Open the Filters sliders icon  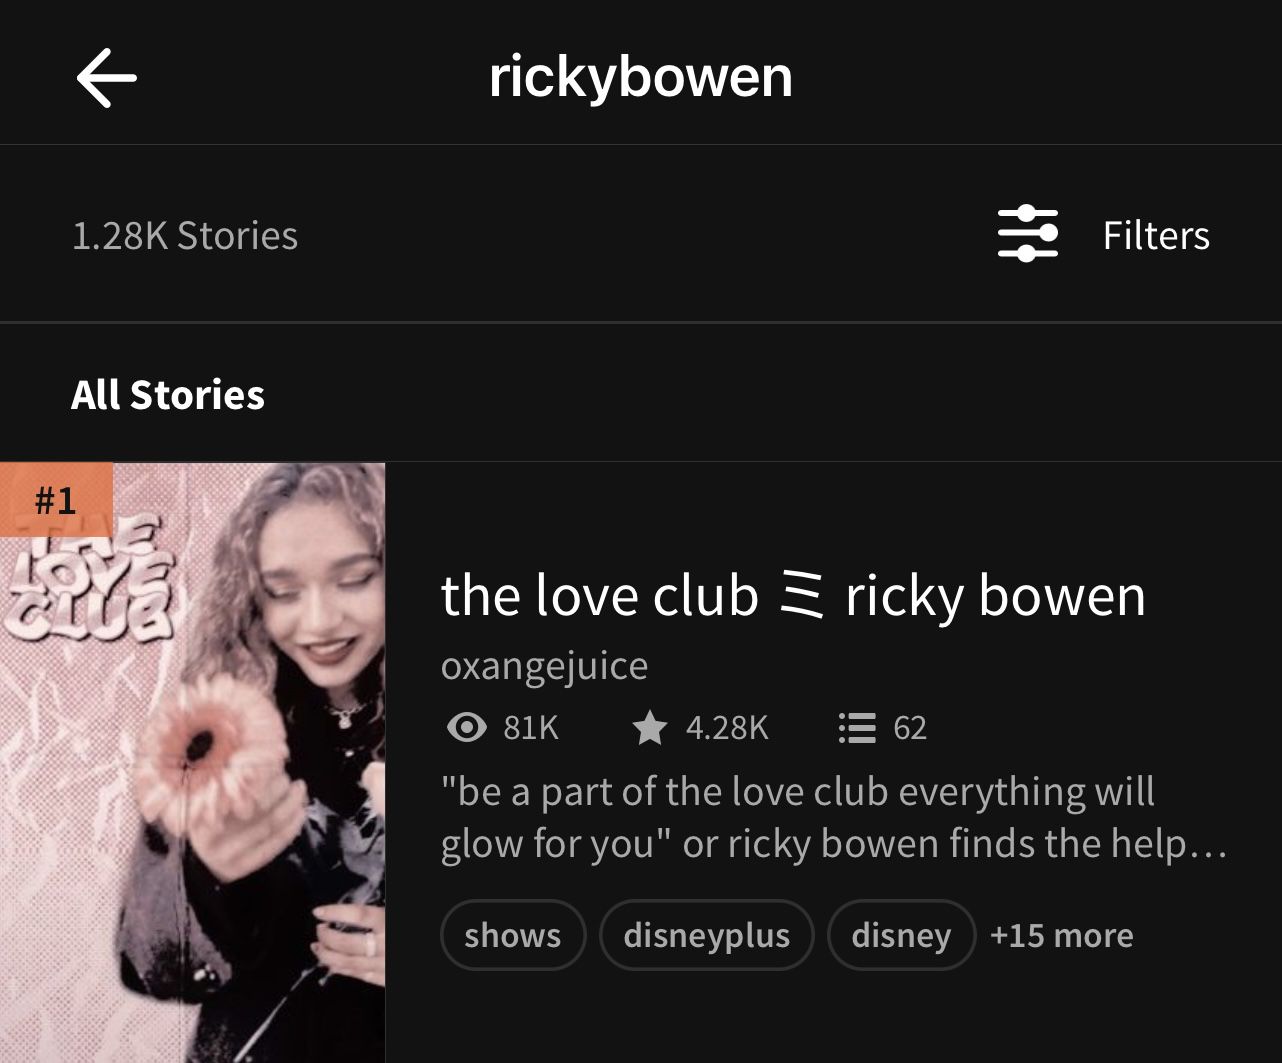(1028, 234)
